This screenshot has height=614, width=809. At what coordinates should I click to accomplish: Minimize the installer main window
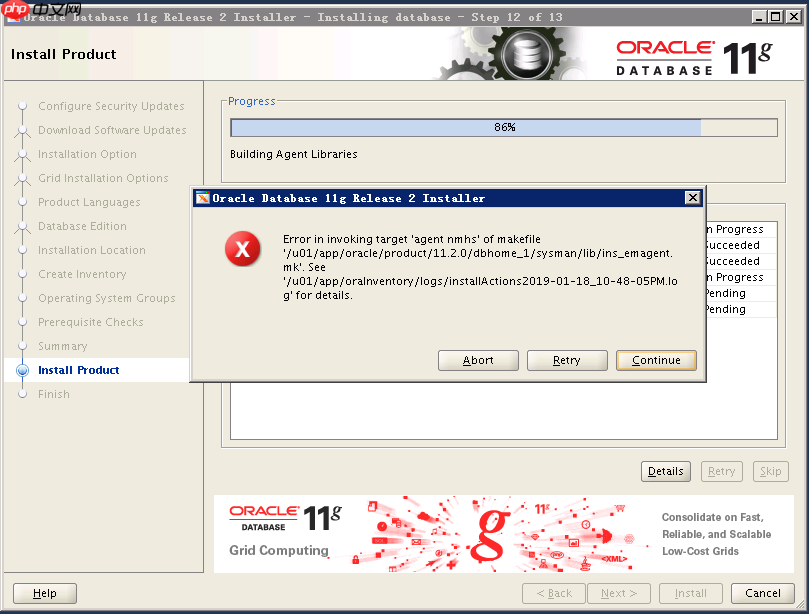point(758,17)
